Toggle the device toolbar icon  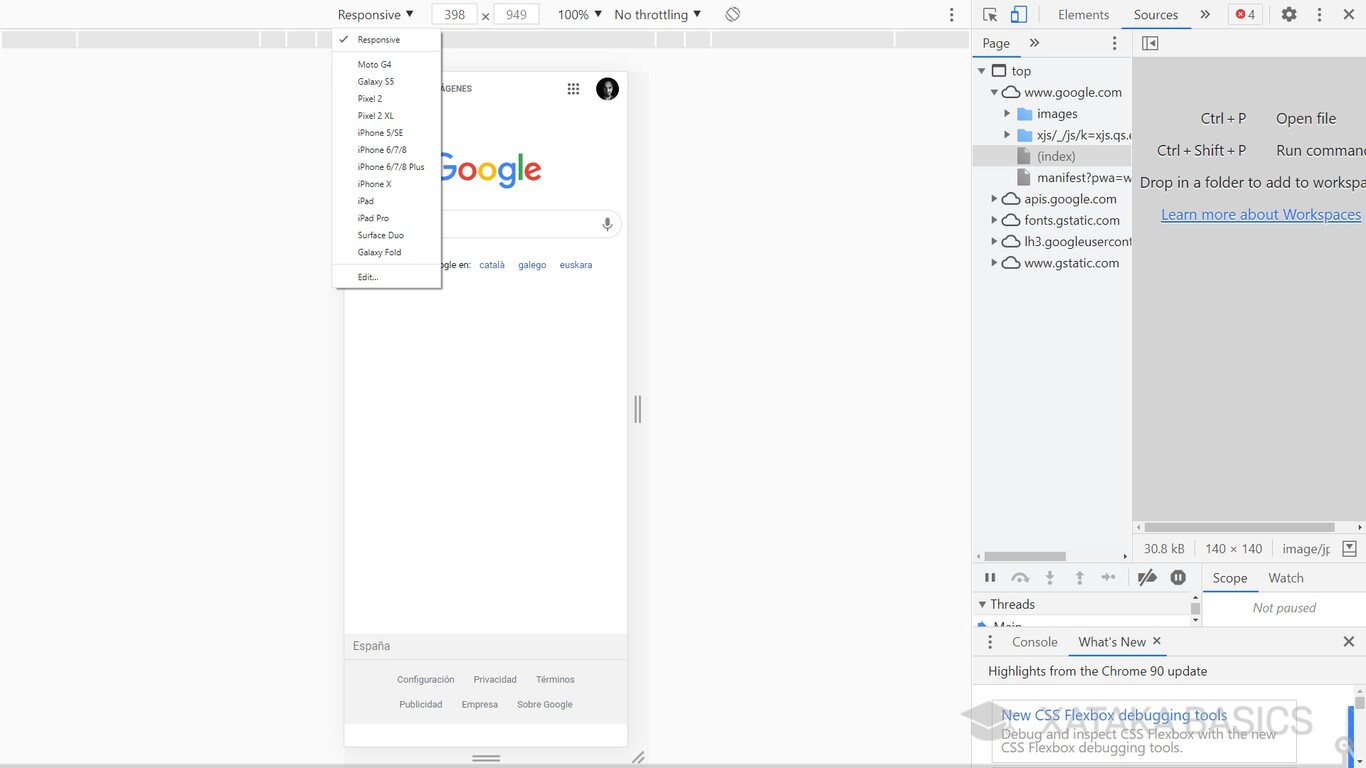1019,14
